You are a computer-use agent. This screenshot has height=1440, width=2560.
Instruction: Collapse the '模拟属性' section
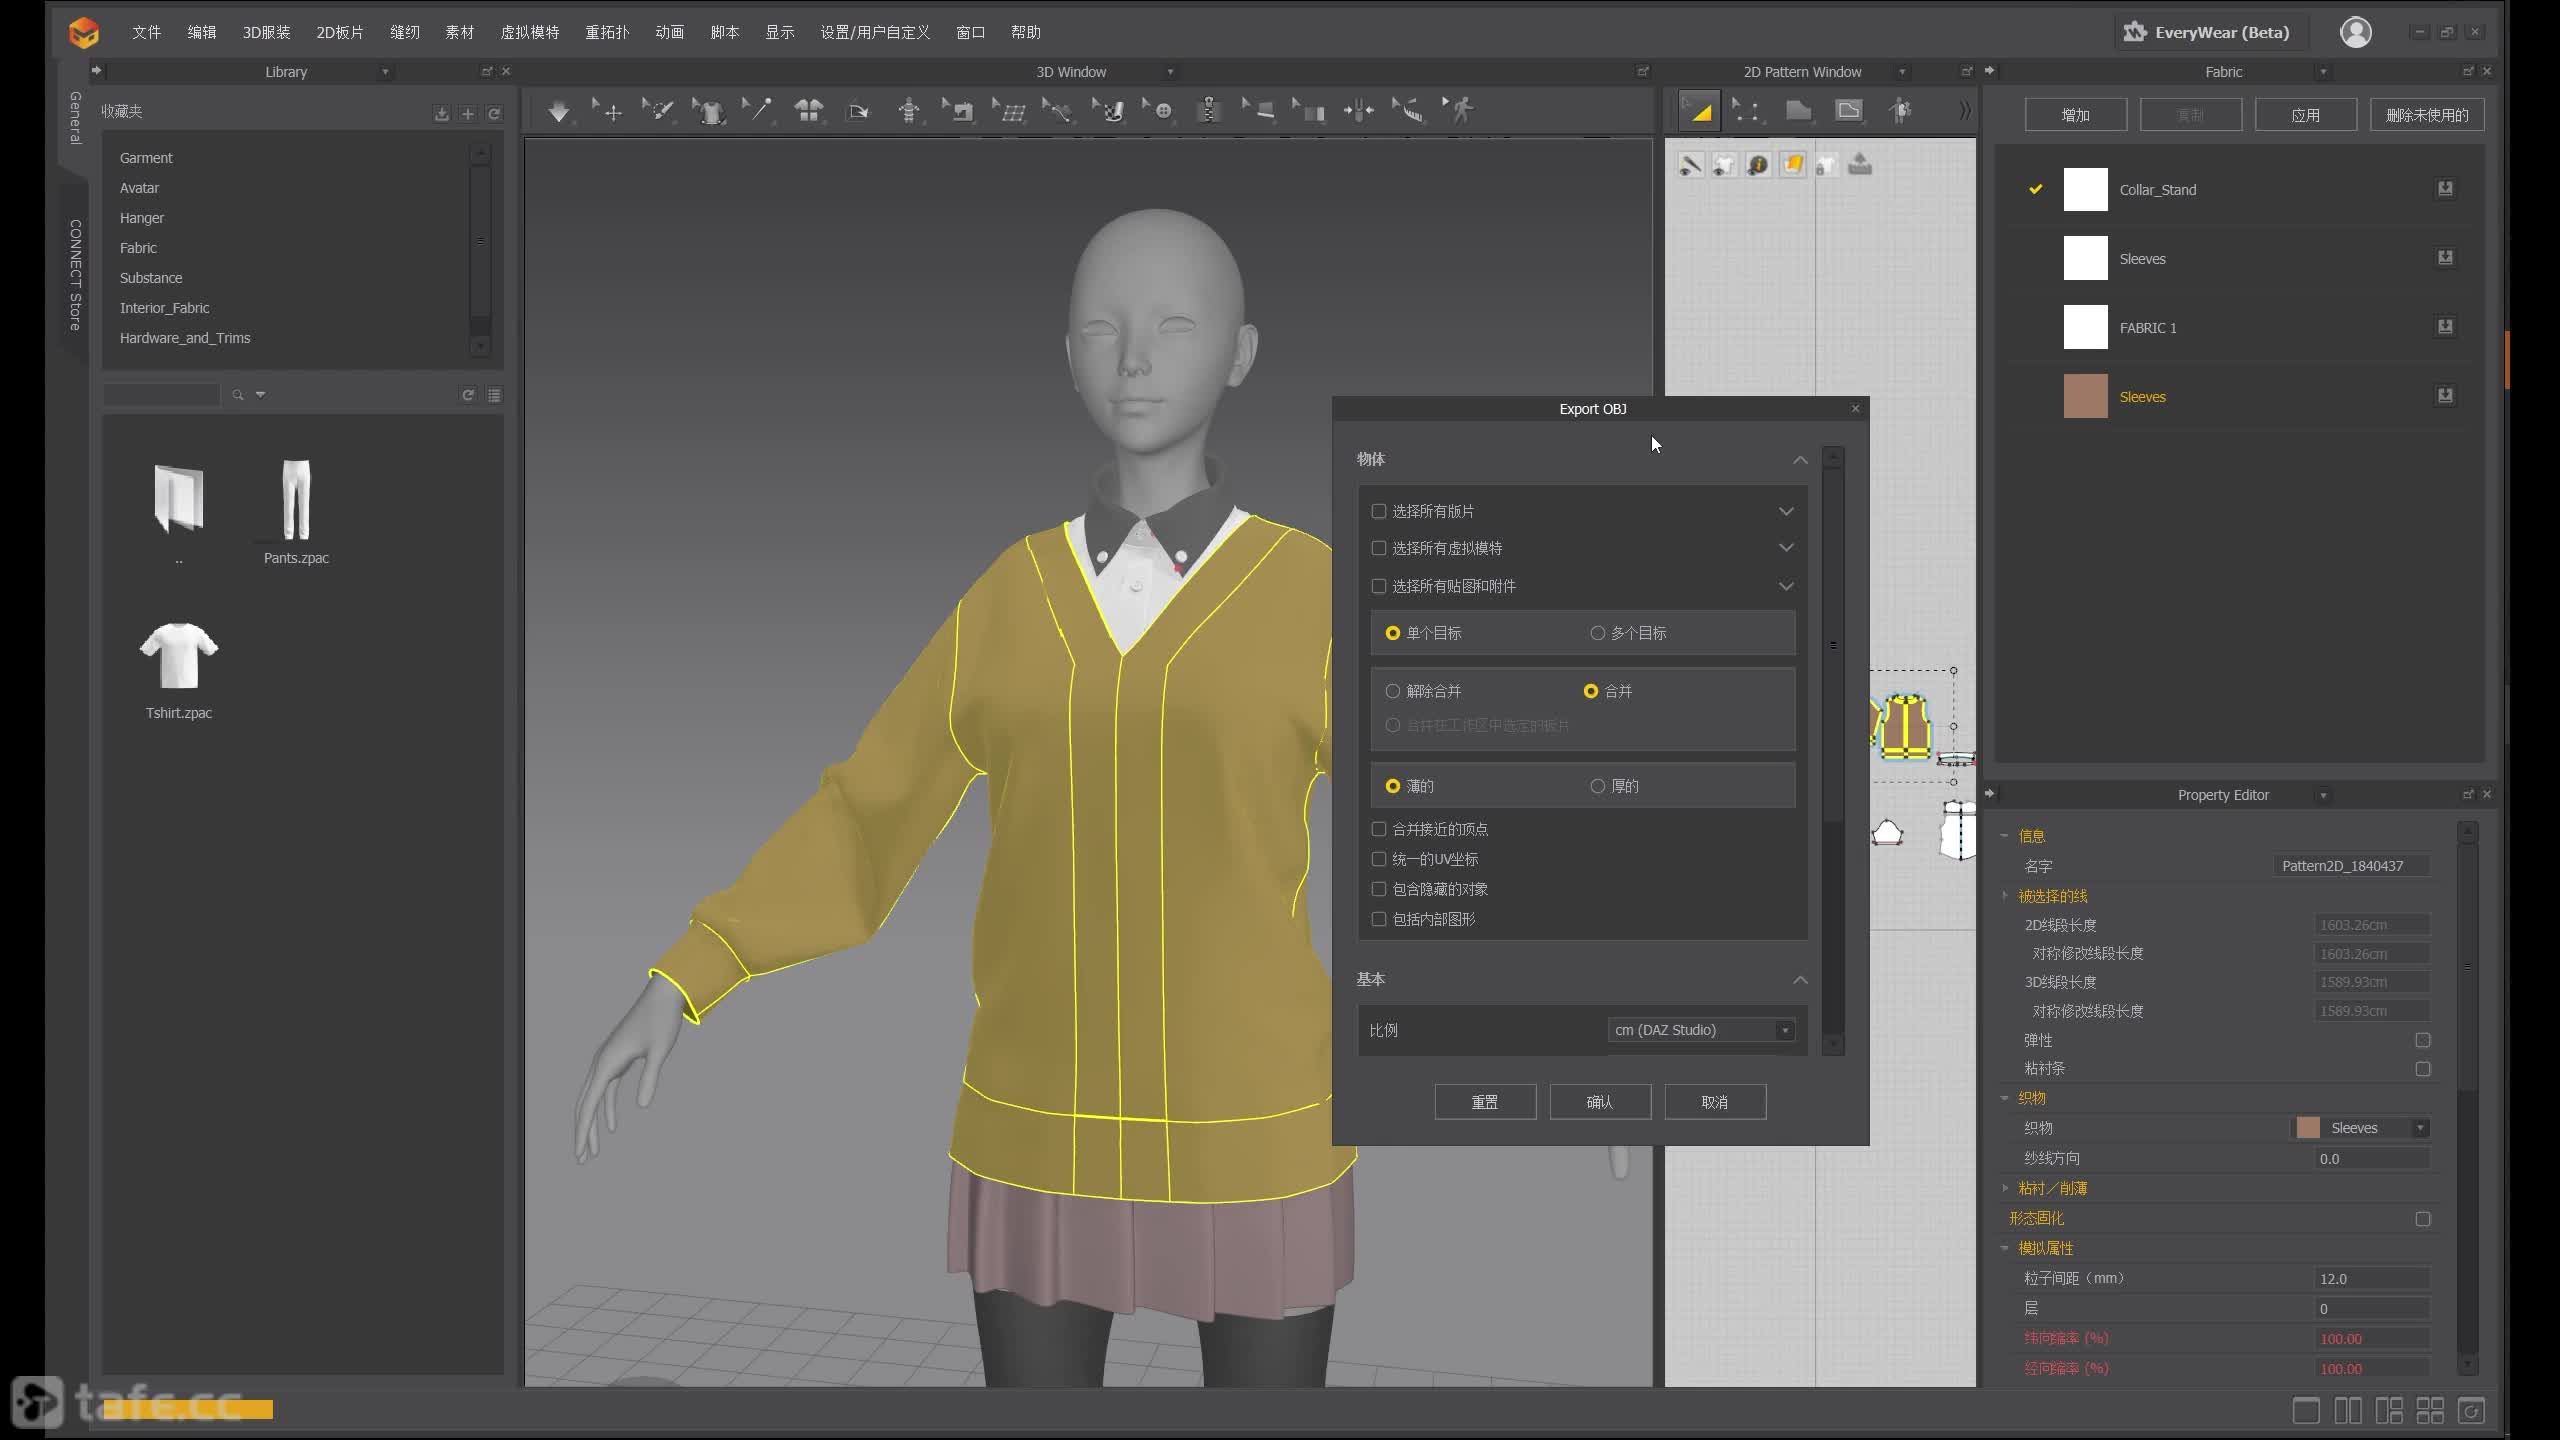(2005, 1248)
